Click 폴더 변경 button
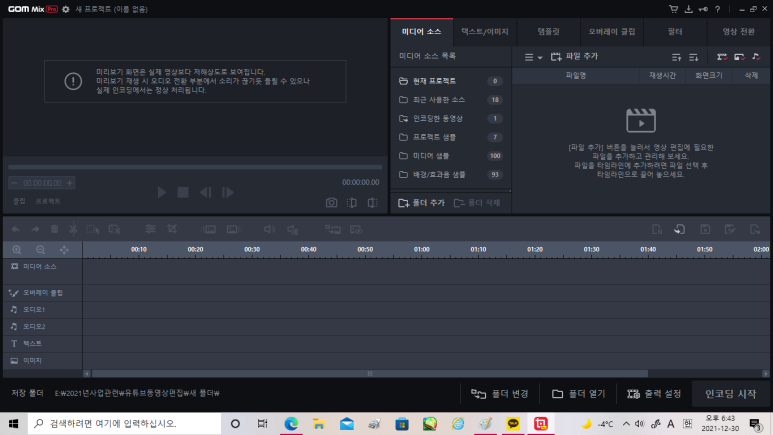 point(500,394)
